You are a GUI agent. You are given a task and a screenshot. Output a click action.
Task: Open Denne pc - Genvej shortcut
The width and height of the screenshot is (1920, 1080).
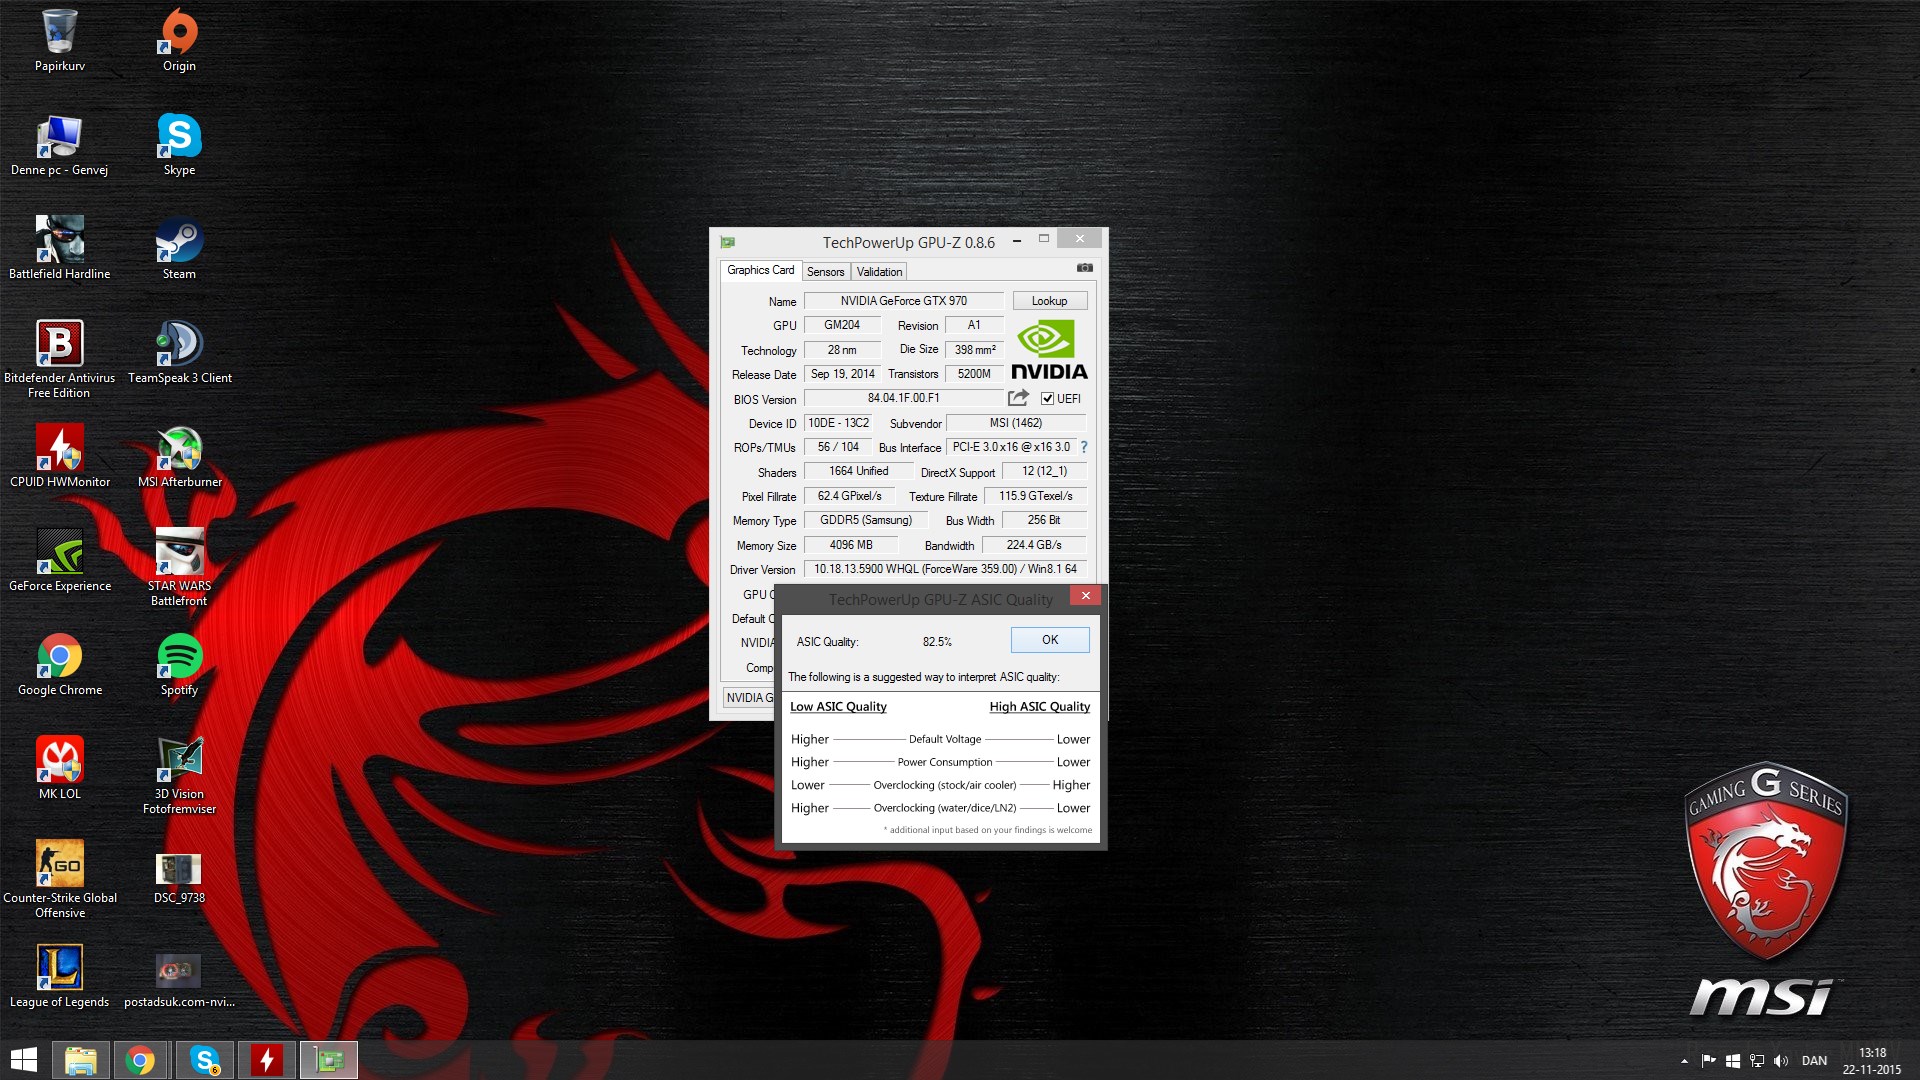click(x=60, y=145)
